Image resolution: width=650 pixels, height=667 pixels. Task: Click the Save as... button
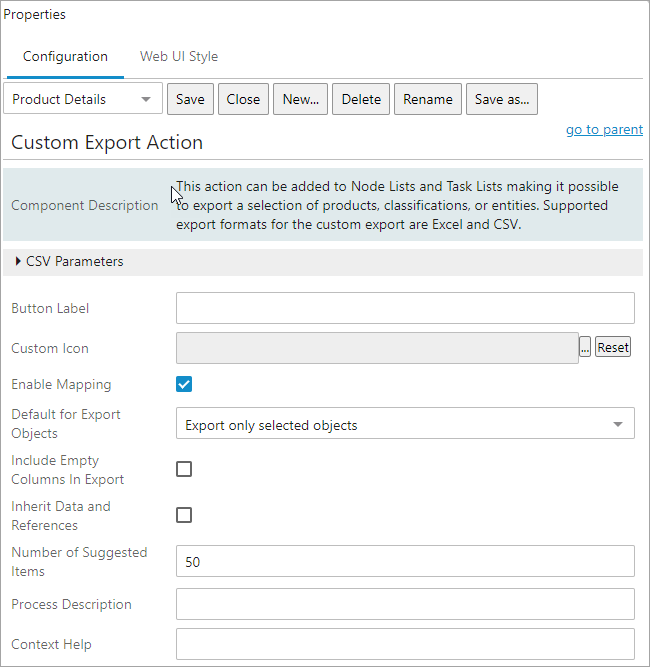click(x=502, y=99)
